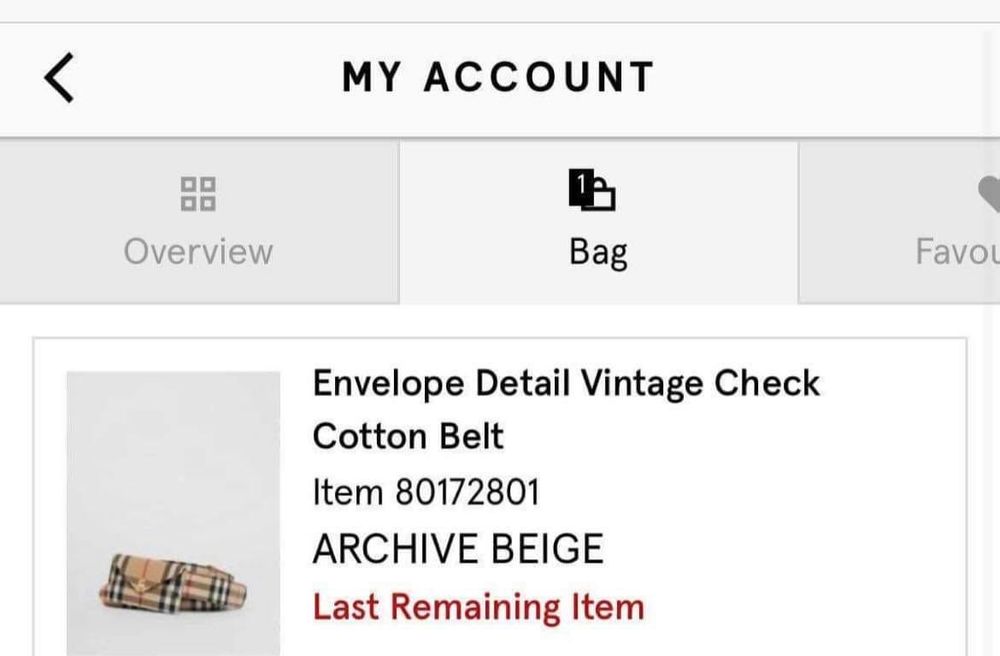The width and height of the screenshot is (1000, 656).
Task: Click the Overview grid icon
Action: [x=198, y=193]
